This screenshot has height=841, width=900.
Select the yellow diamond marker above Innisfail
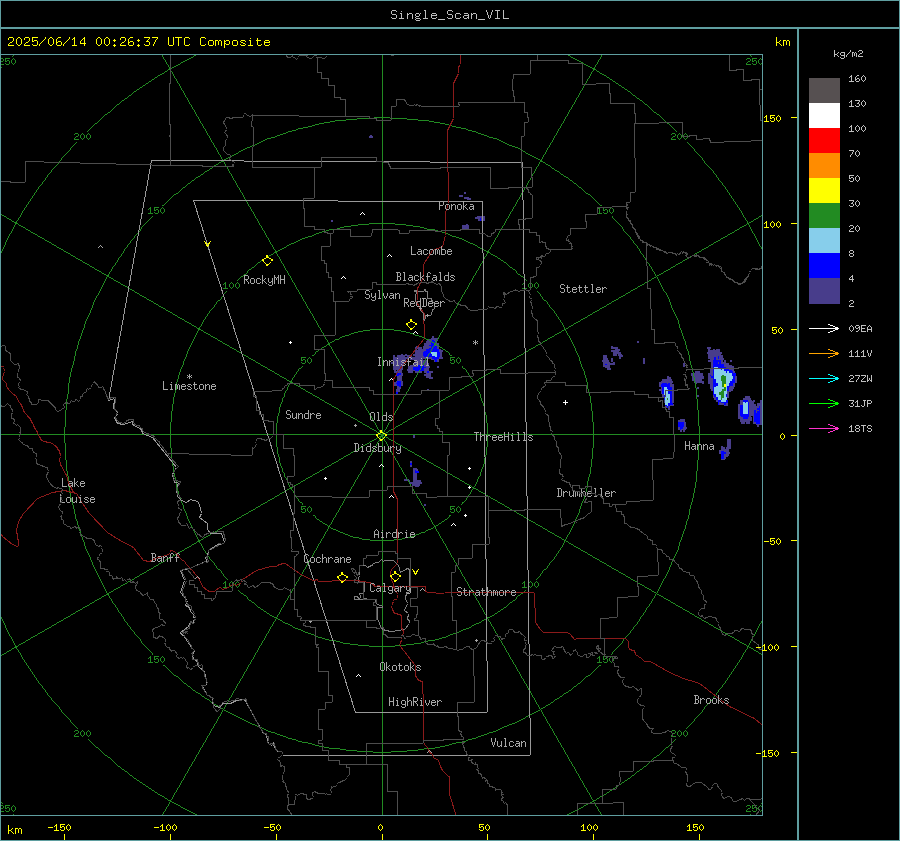411,325
